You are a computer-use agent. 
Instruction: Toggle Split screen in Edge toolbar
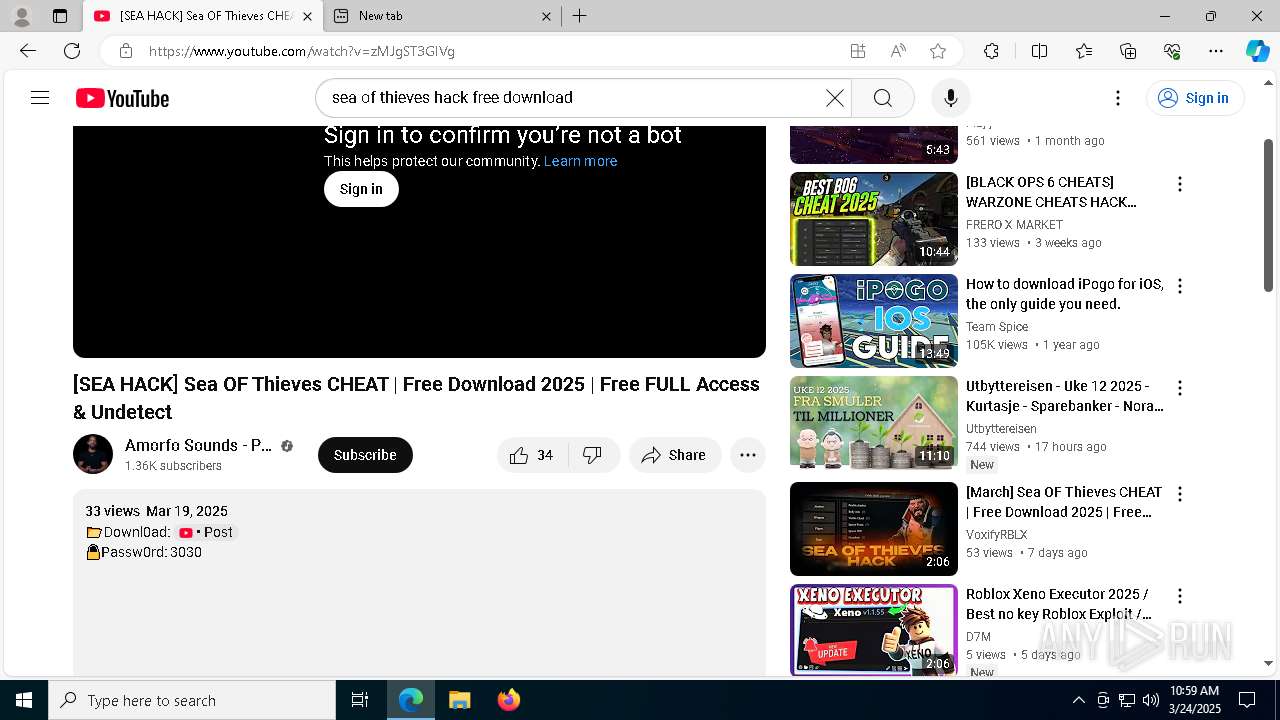pos(1039,51)
